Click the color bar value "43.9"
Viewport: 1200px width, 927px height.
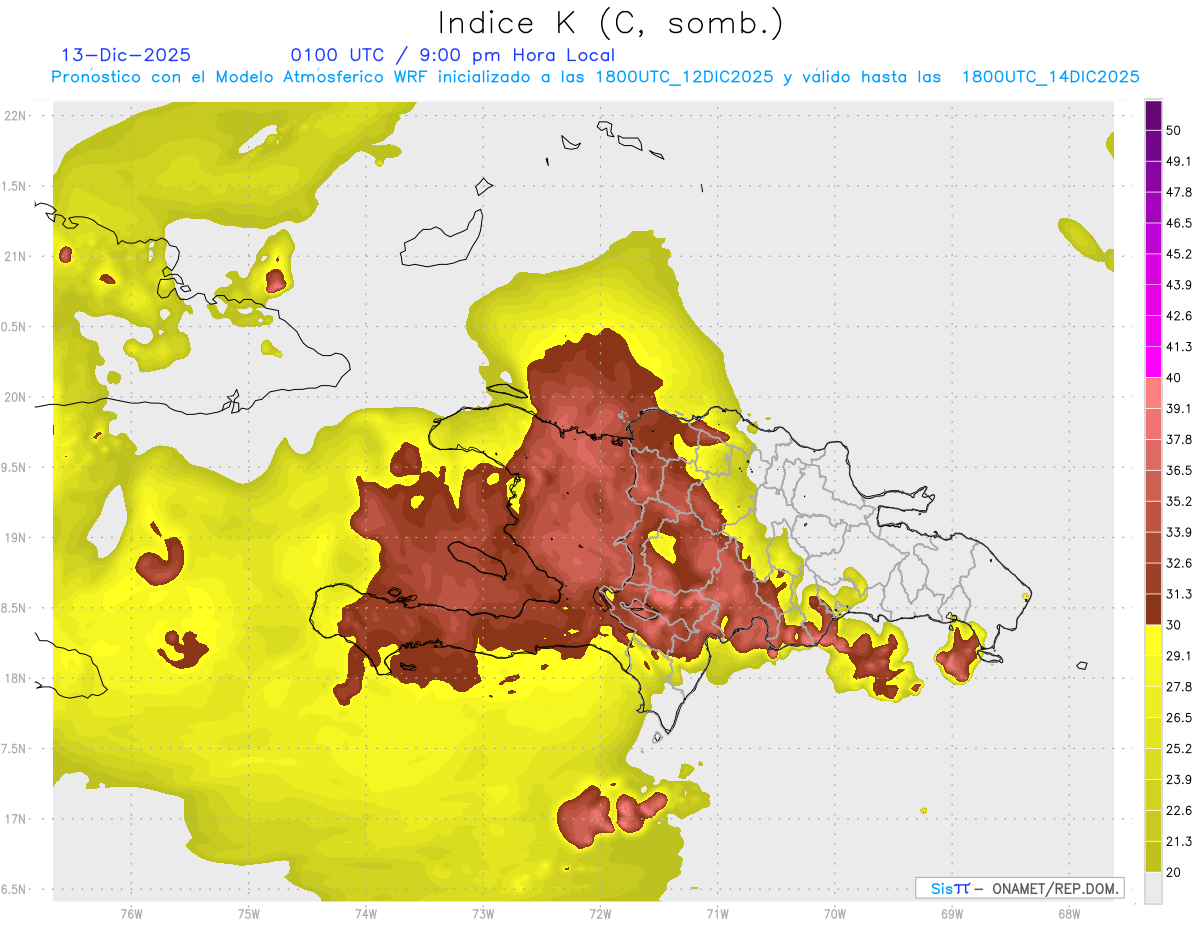tap(1179, 285)
